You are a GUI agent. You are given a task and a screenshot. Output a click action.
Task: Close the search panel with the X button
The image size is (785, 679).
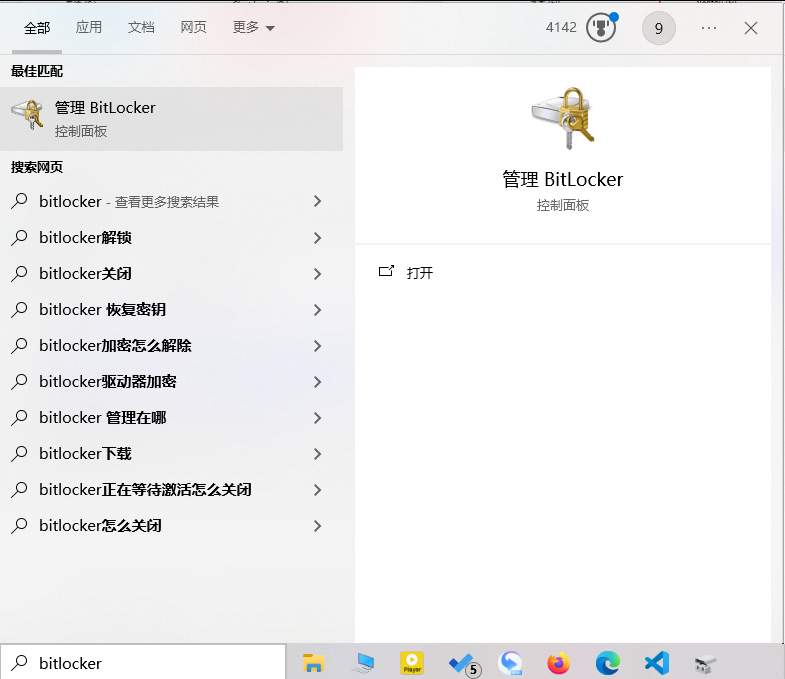click(750, 28)
